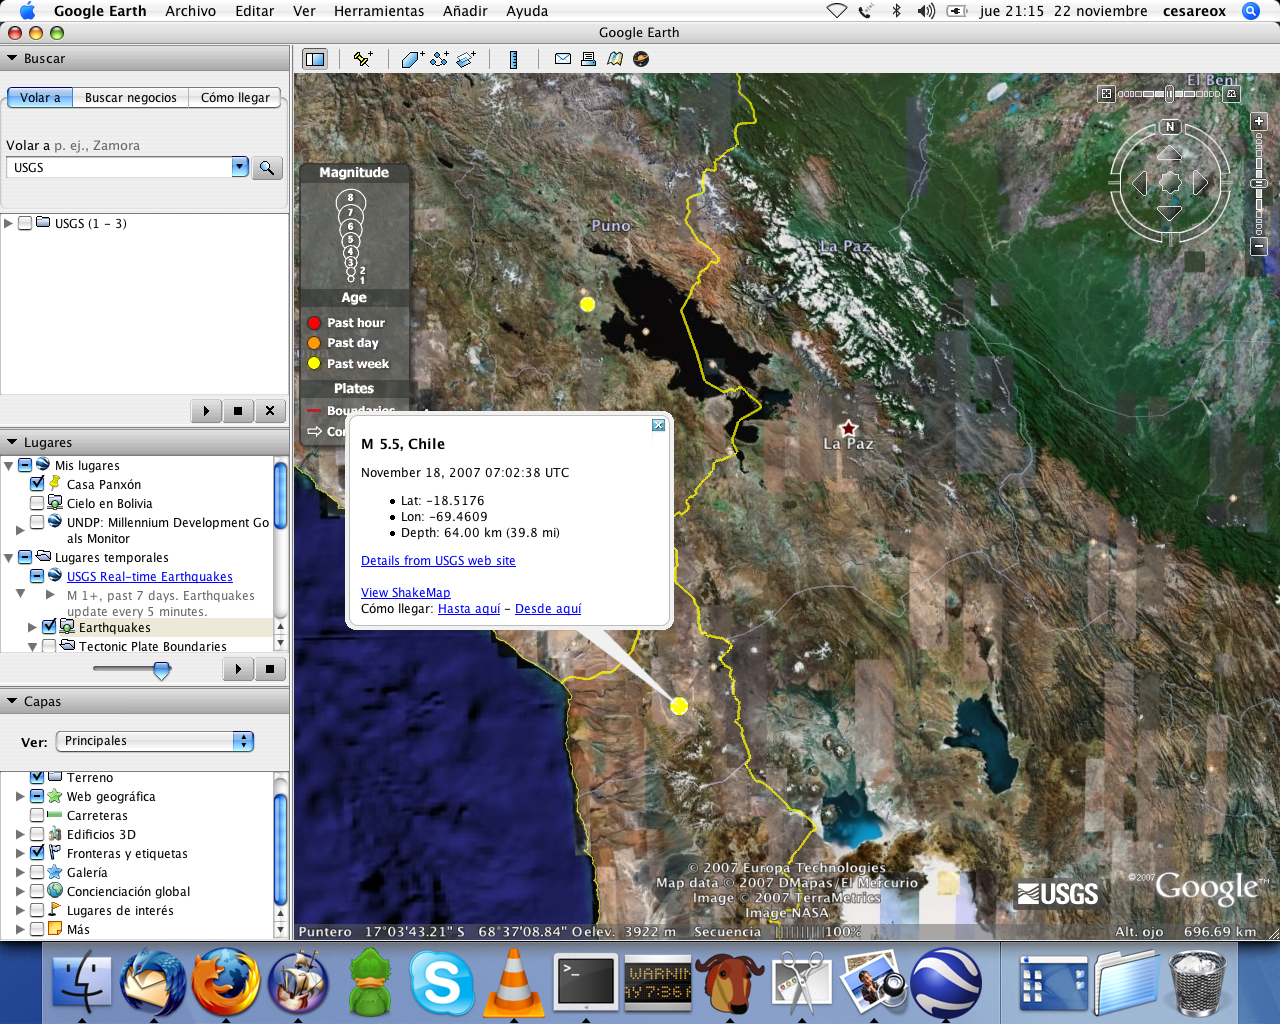This screenshot has height=1024, width=1280.
Task: Disable Fronteras y etiquetas layer
Action: [x=37, y=853]
